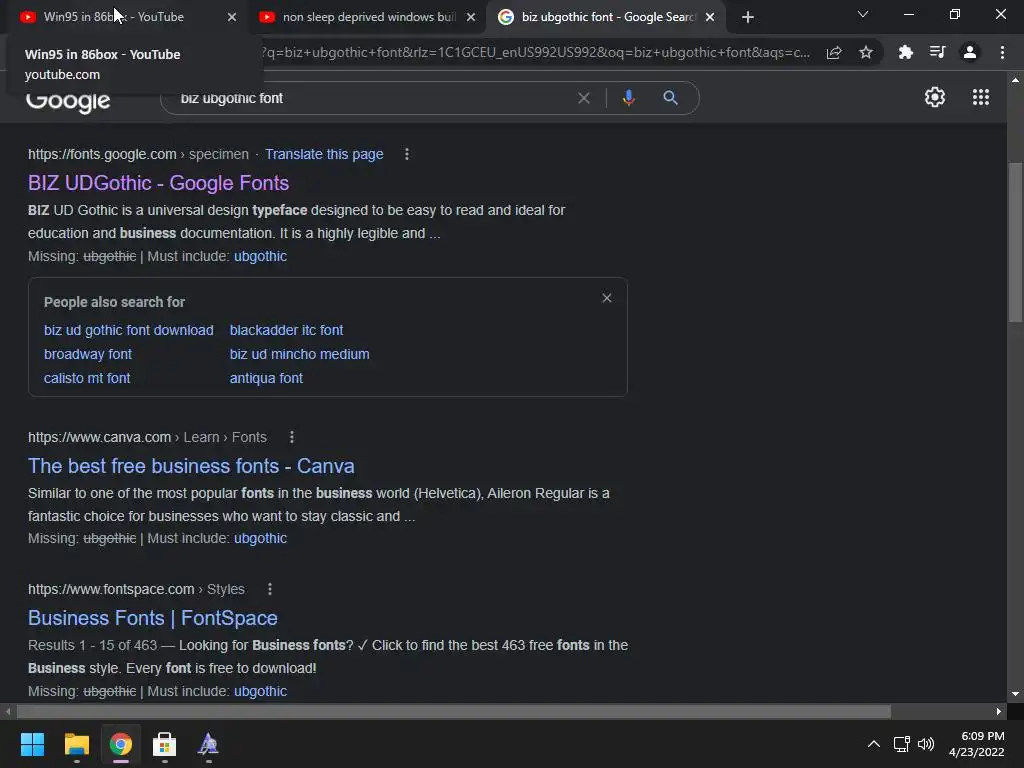Search calisto mt font suggestion
Screen dimensions: 1024x768
tap(87, 378)
